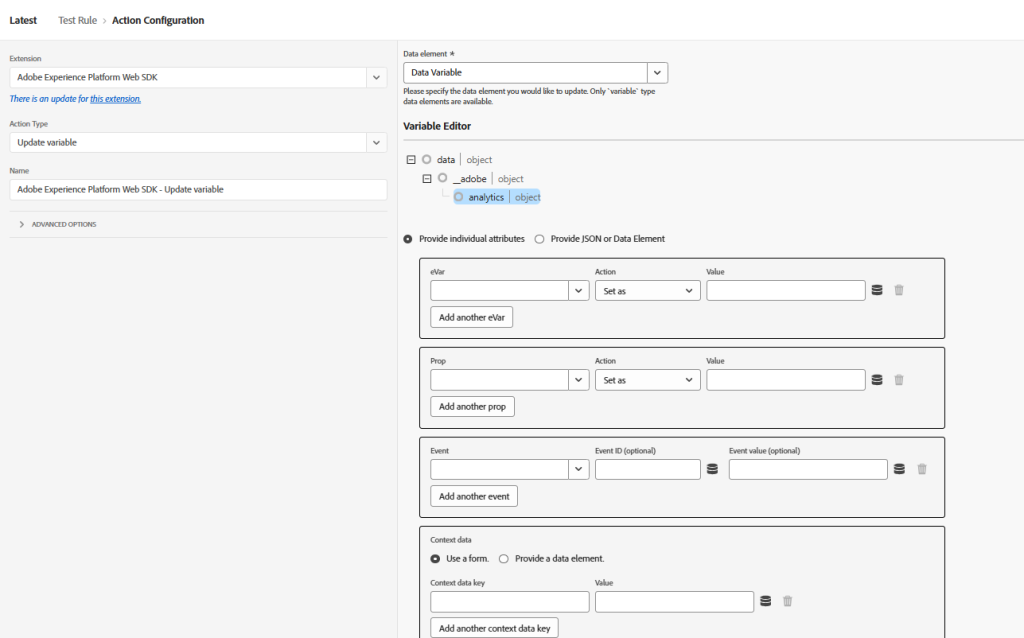Select the analytics object radio in tree

(458, 197)
